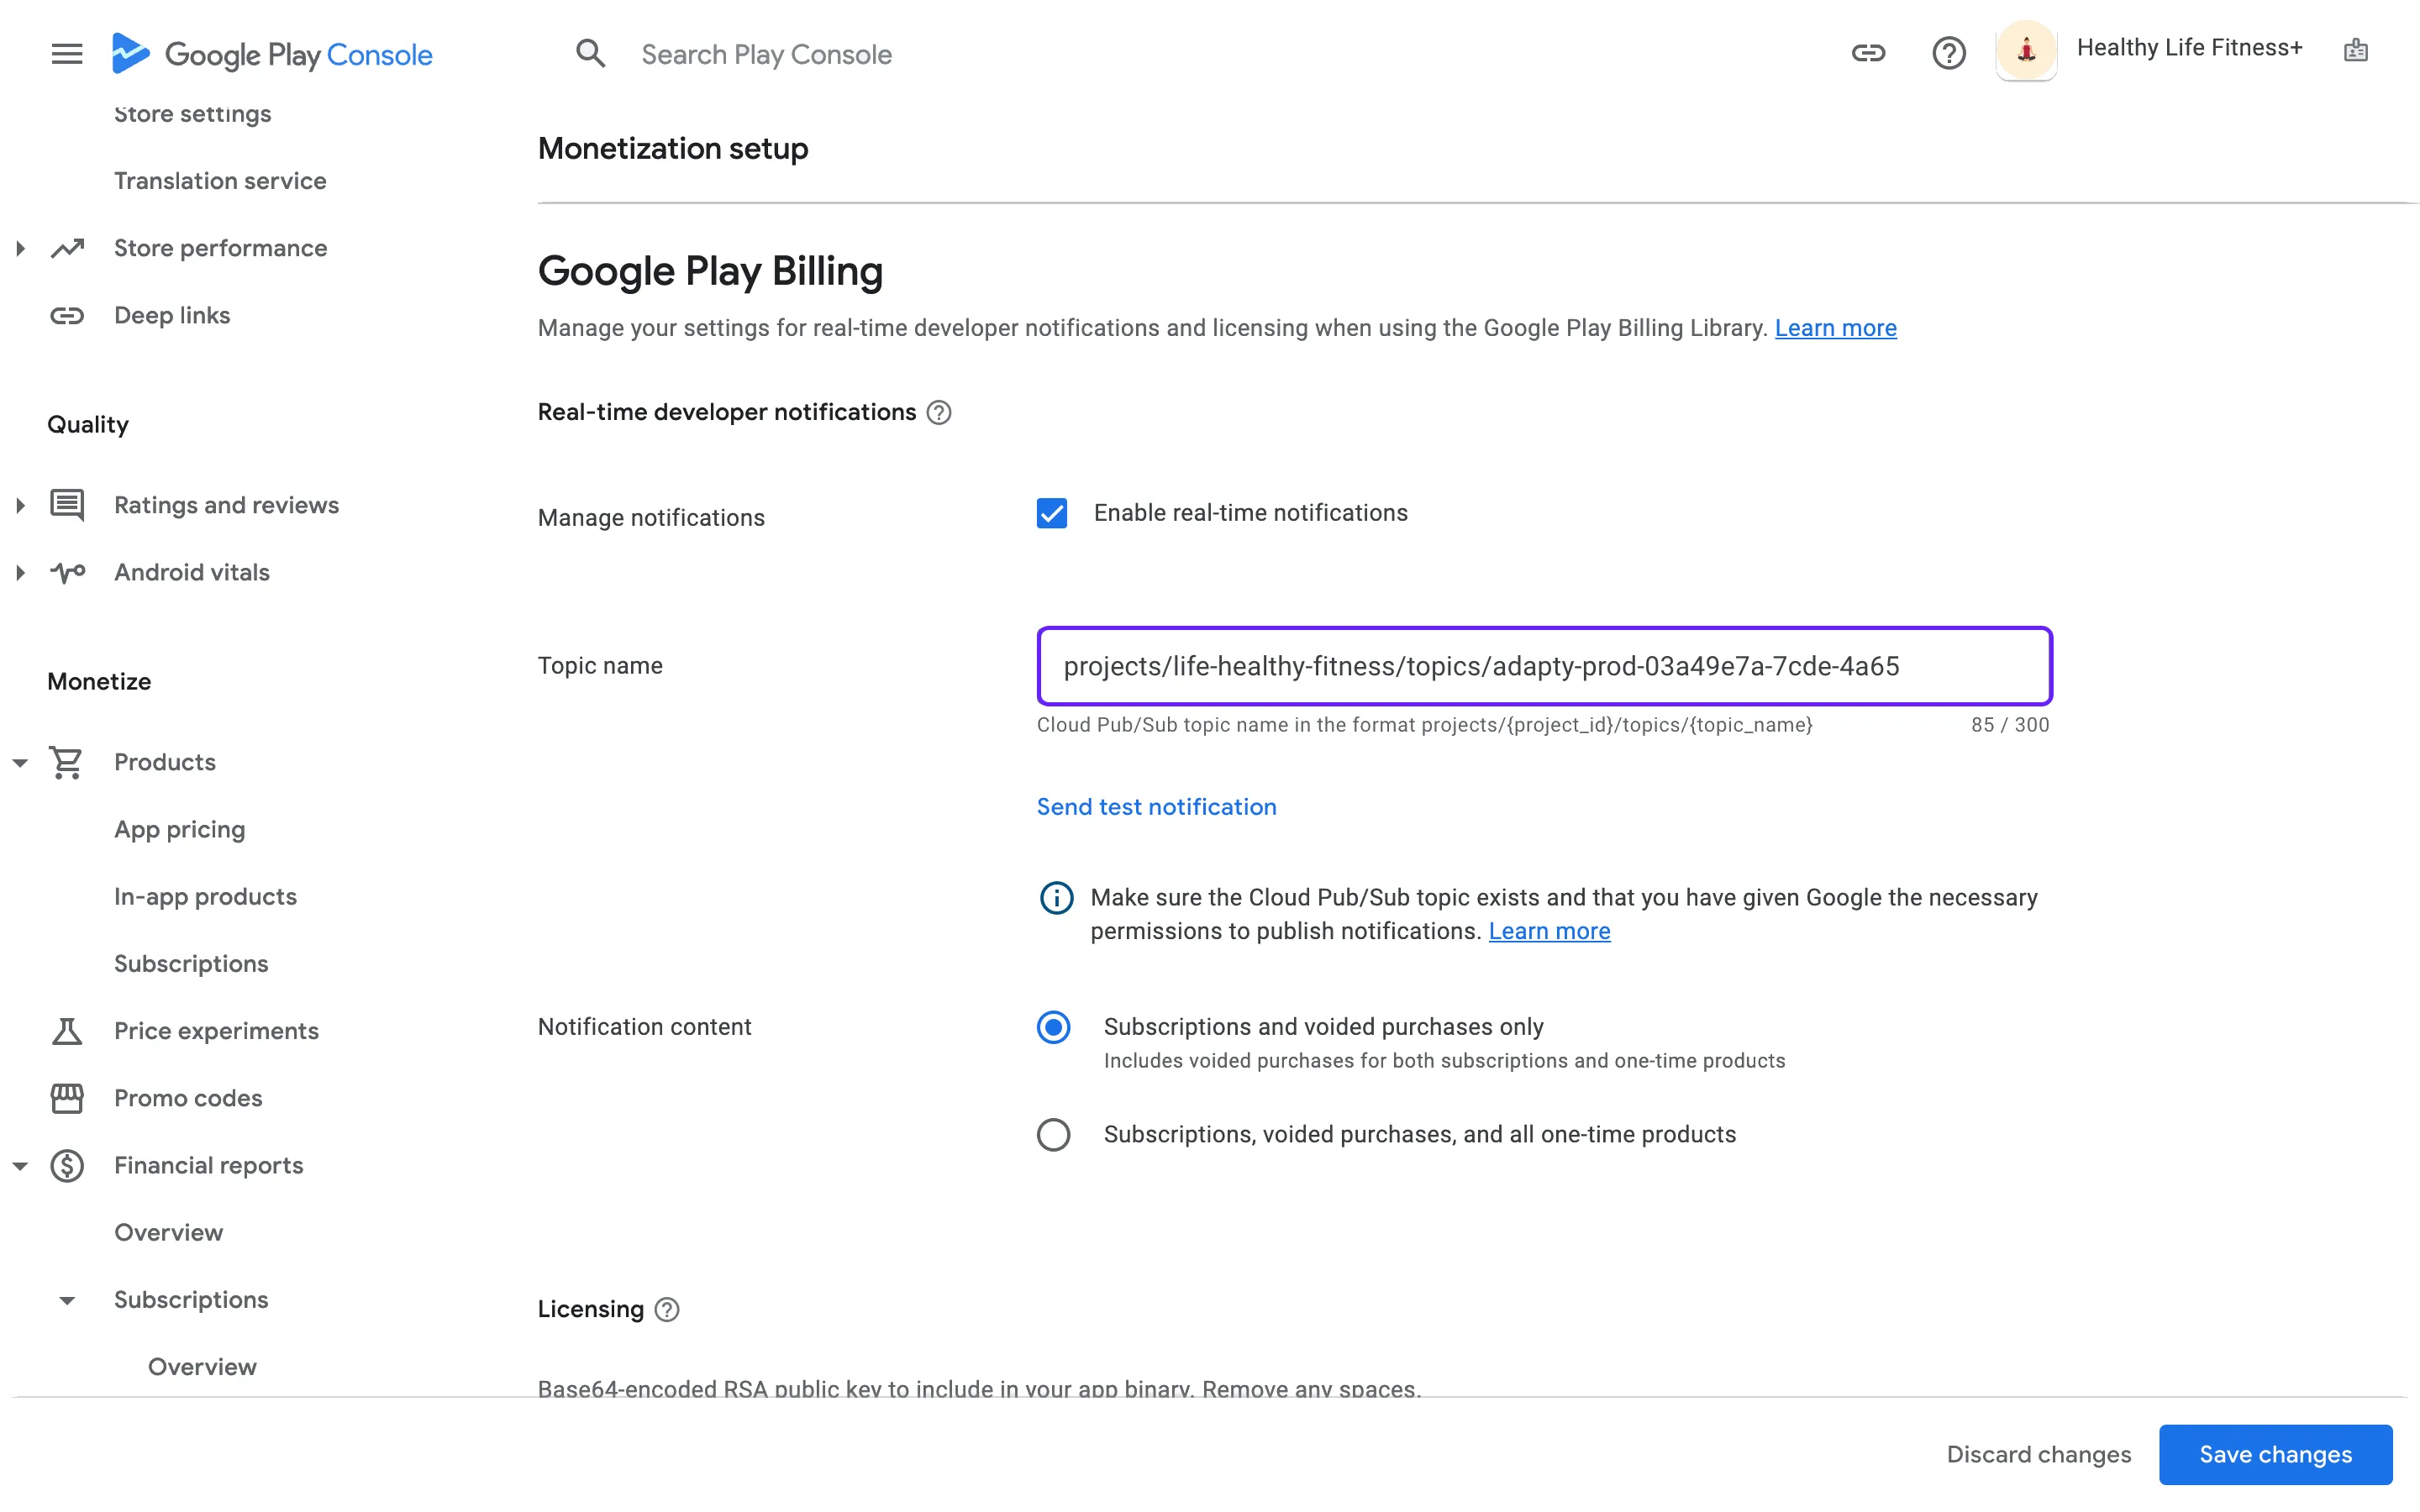Screen dimensions: 2420x1512
Task: Click the developer account badge icon
Action: pos(2355,50)
